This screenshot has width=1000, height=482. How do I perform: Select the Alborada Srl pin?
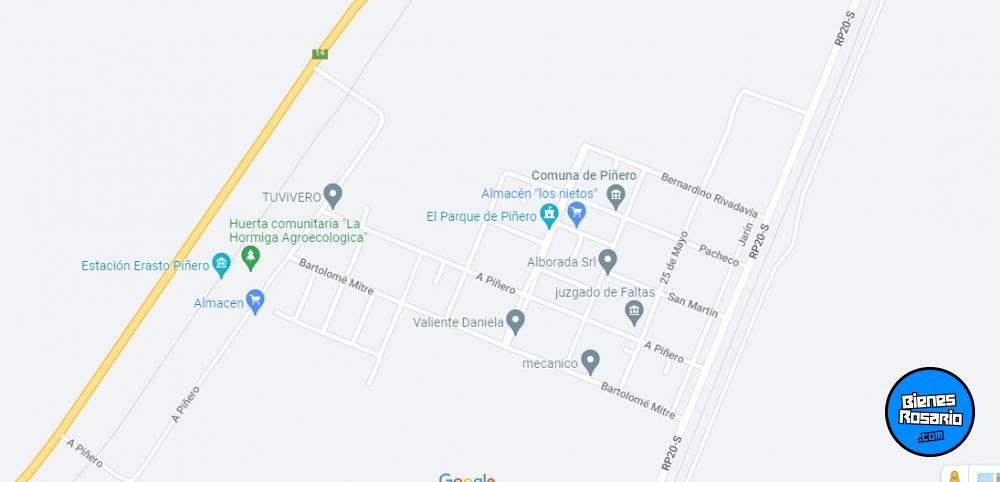608,262
